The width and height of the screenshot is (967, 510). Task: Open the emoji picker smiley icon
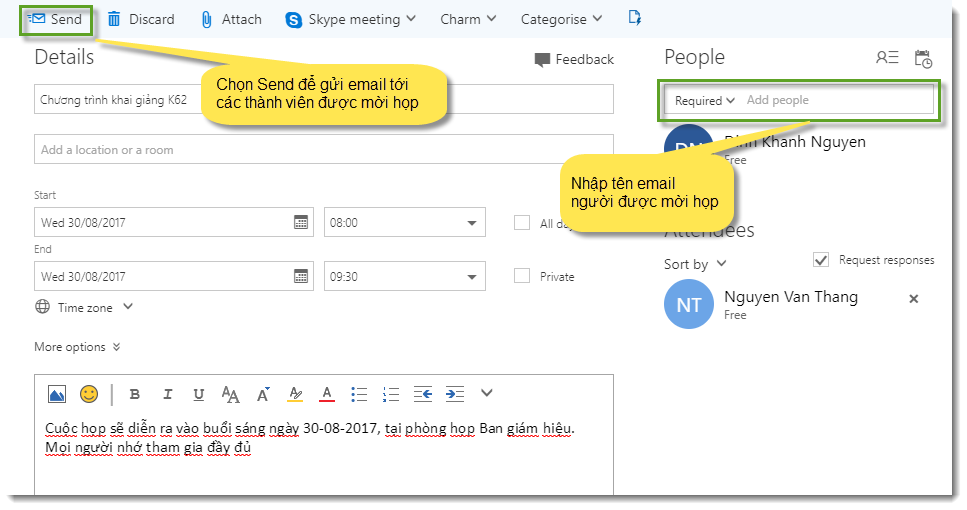click(89, 394)
